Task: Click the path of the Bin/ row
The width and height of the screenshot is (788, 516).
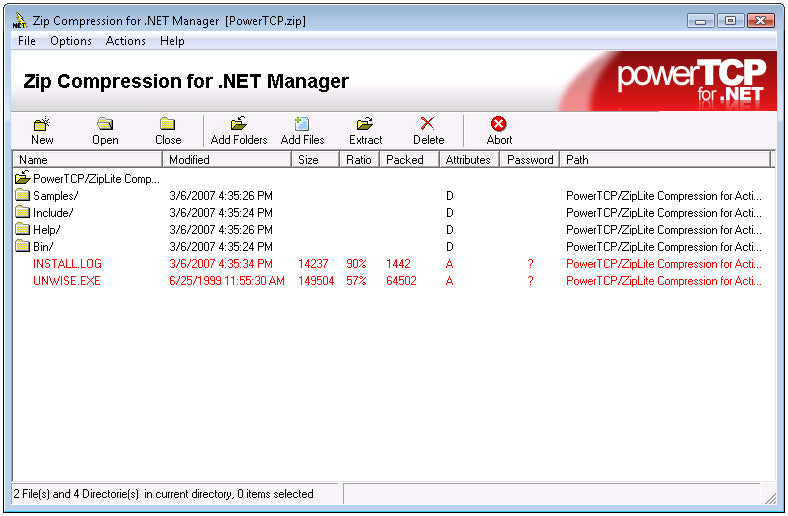Action: coord(664,247)
